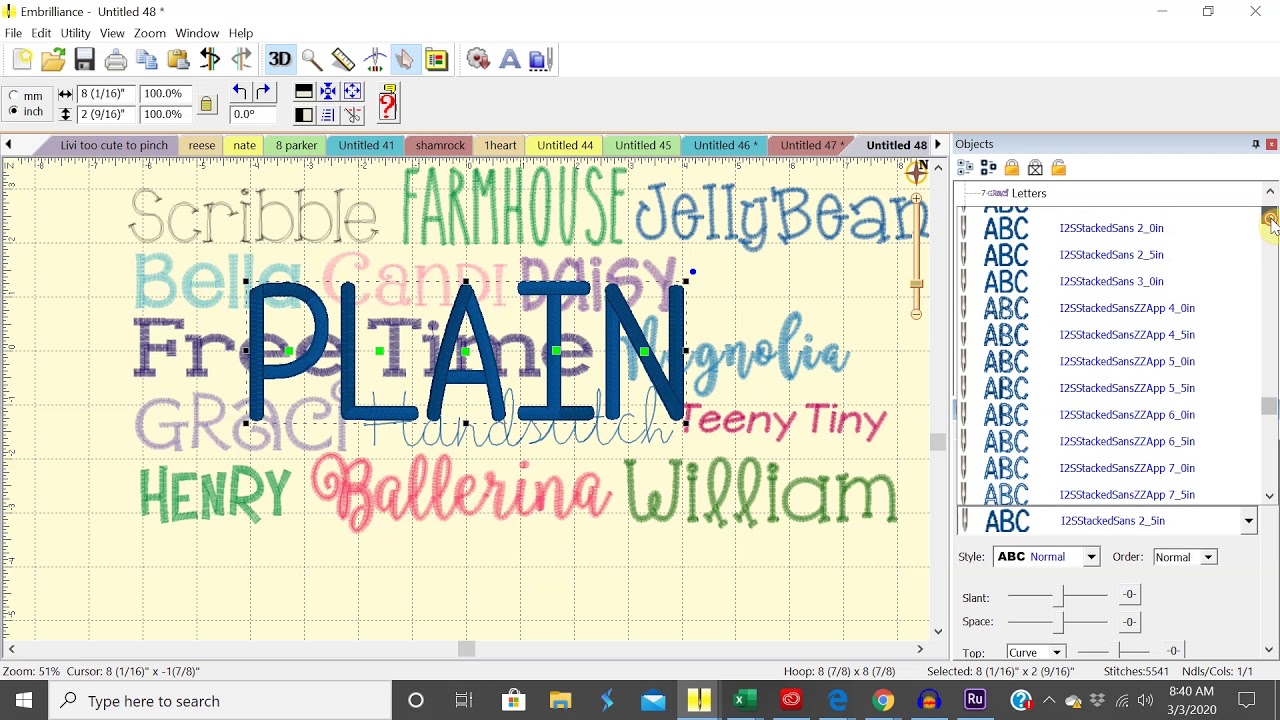The height and width of the screenshot is (720, 1280).
Task: Click the closed padlock lock icon in Objects
Action: pos(1012,168)
